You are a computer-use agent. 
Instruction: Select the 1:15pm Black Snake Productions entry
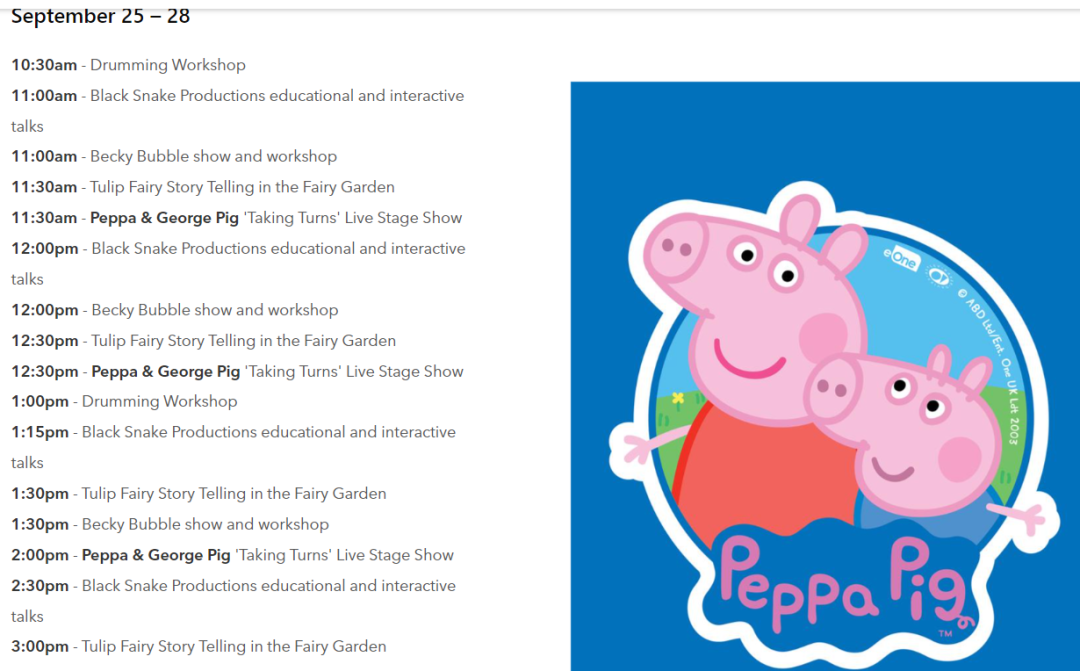233,447
